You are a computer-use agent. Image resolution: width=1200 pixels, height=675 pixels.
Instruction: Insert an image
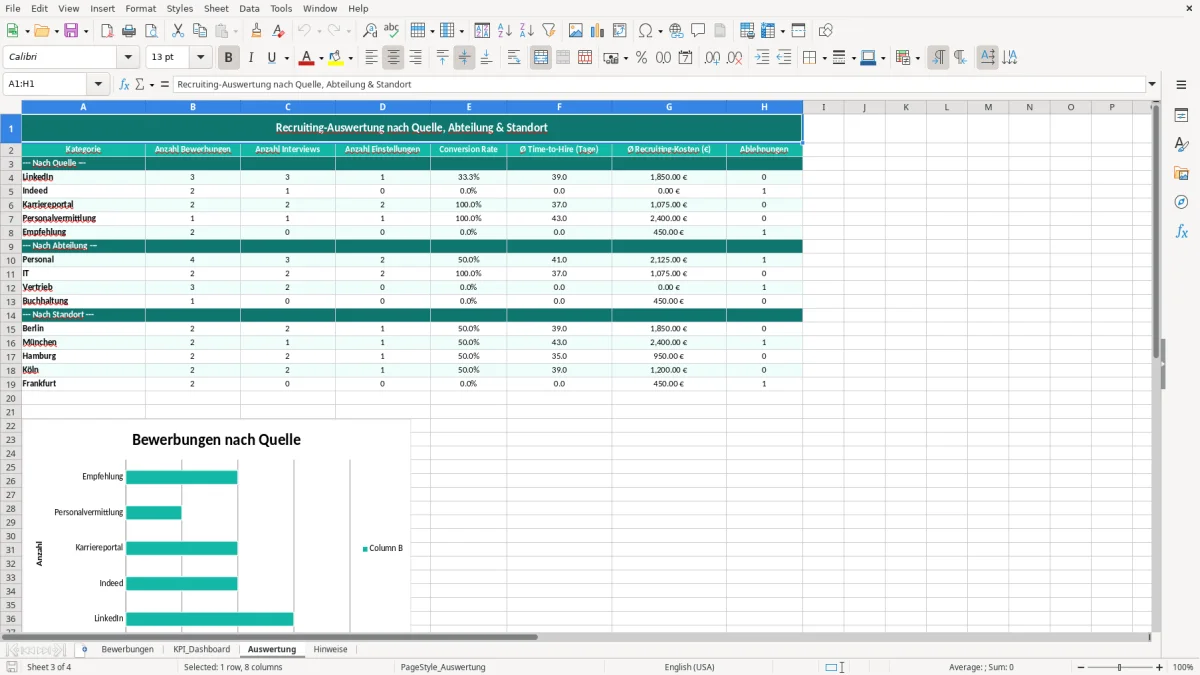point(576,31)
